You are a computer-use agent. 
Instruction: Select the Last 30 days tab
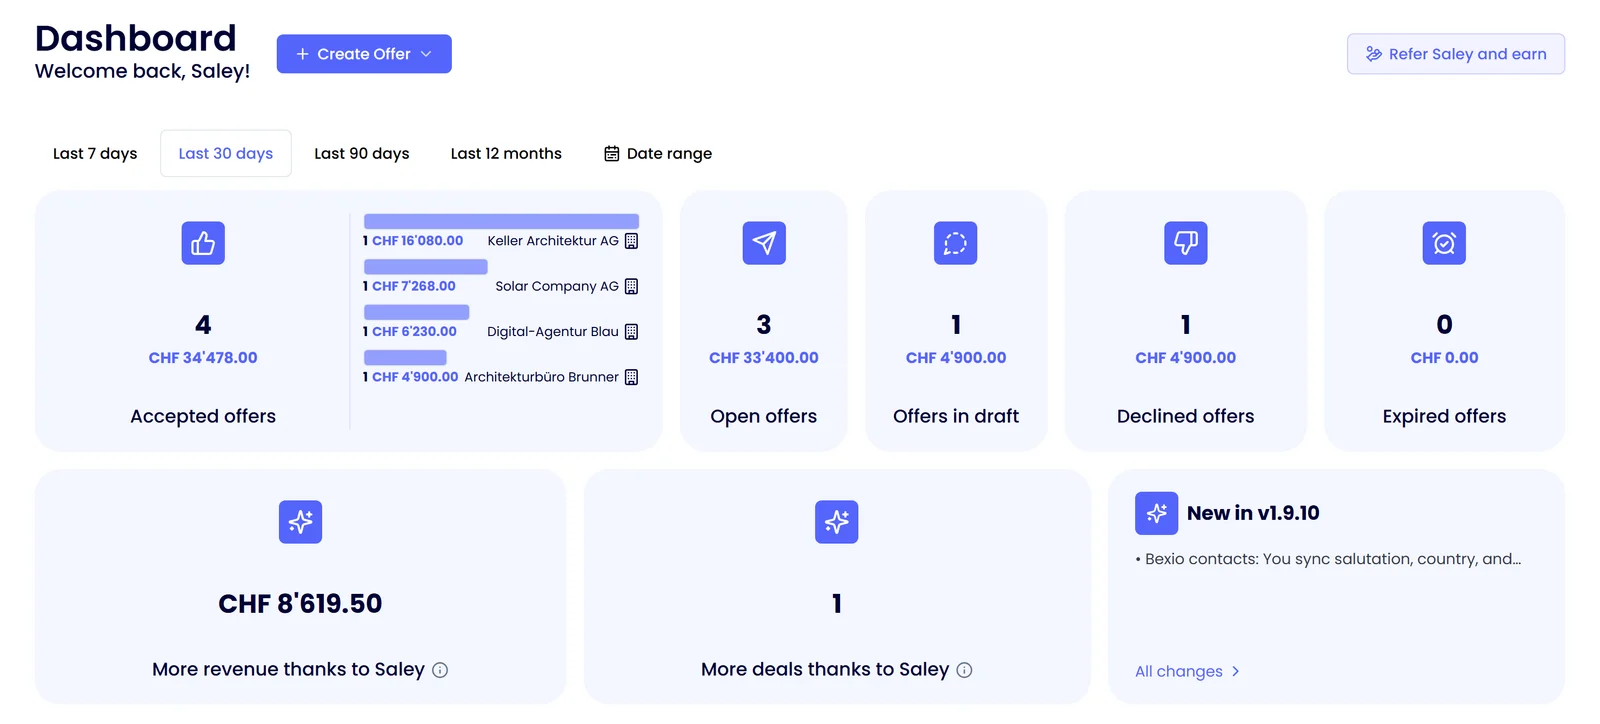point(226,153)
